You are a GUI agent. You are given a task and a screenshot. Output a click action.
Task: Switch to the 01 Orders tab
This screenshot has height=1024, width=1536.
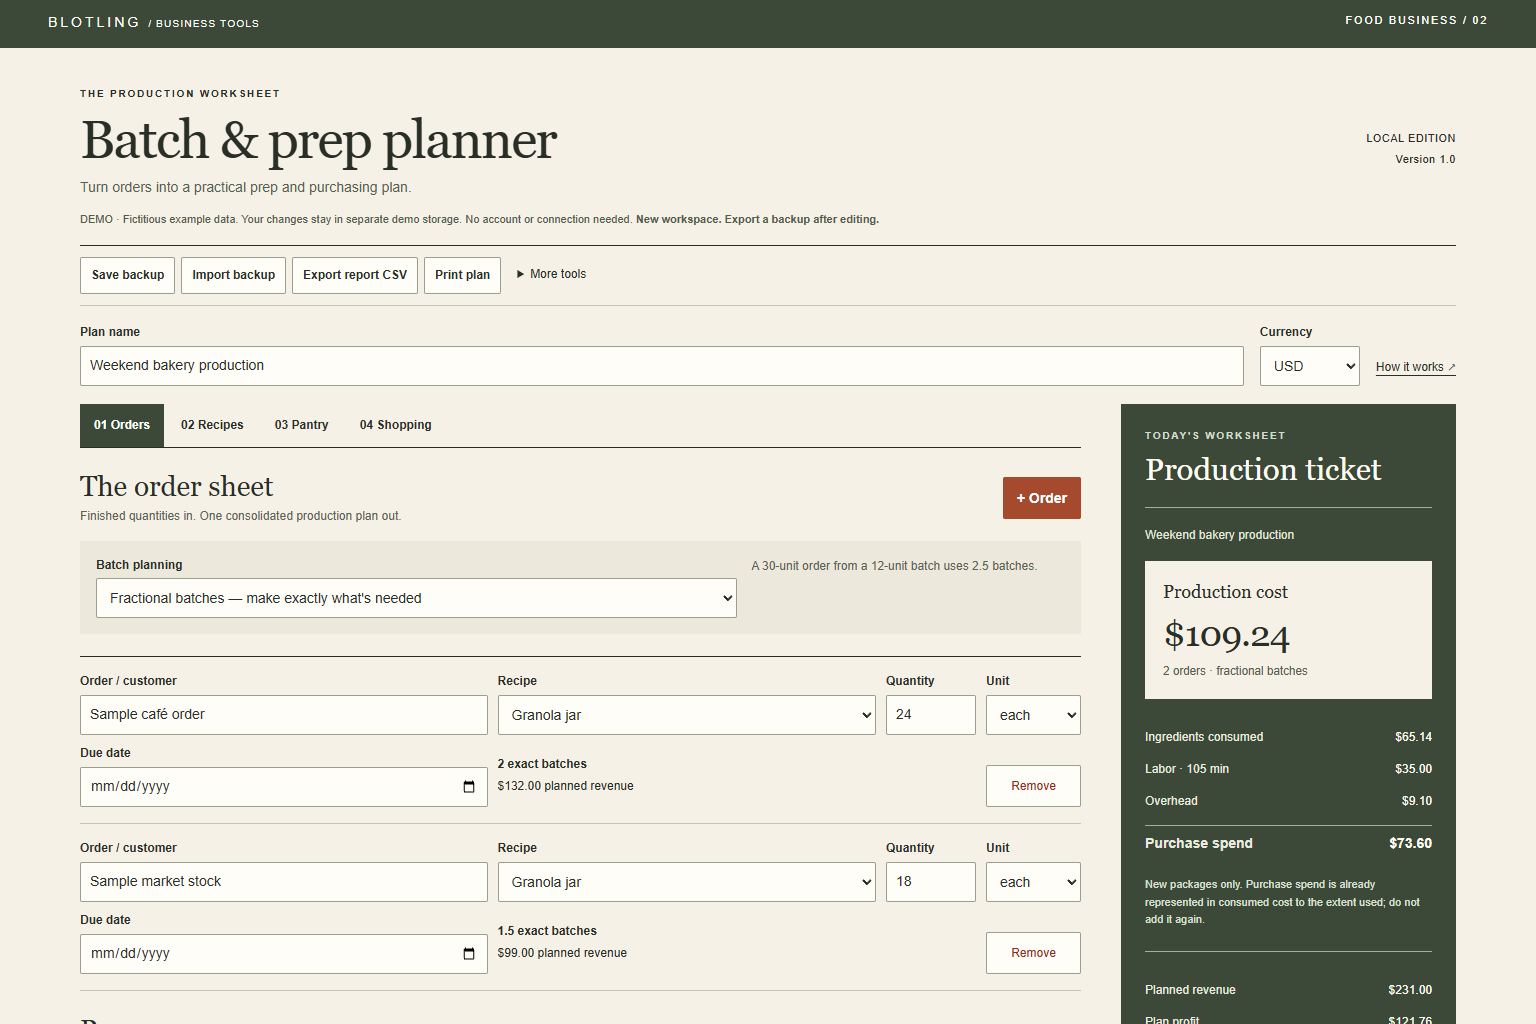click(122, 425)
